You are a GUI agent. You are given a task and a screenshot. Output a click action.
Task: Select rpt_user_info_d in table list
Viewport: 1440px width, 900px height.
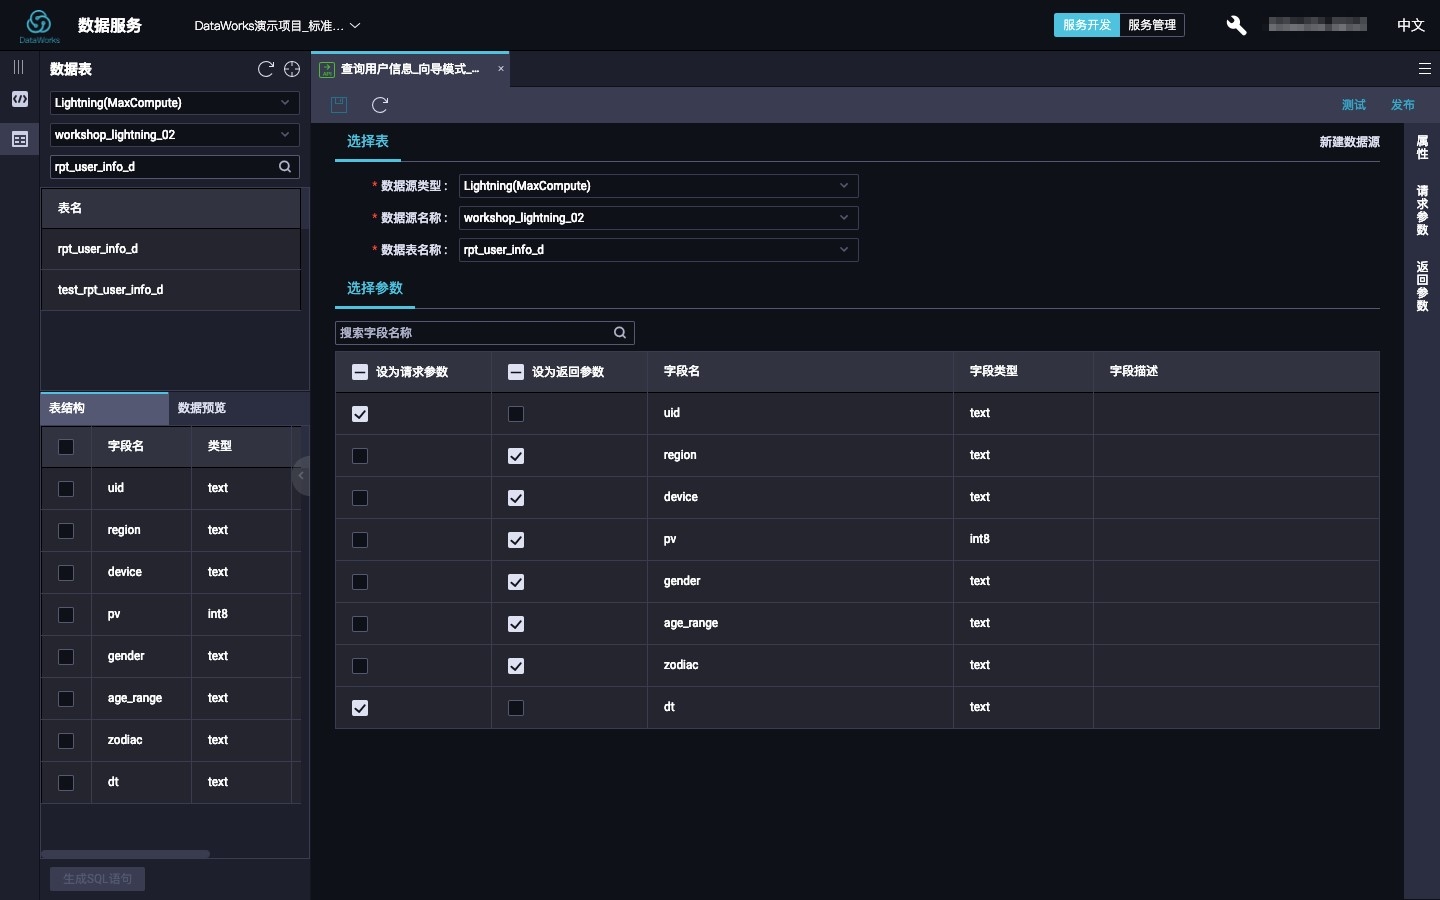point(171,249)
